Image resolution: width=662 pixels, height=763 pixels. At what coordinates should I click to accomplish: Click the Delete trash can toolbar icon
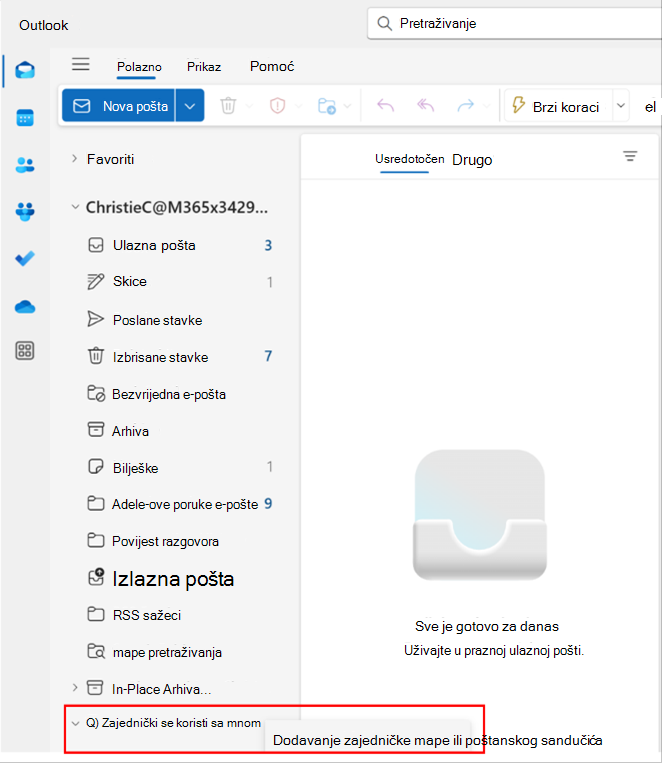click(x=228, y=106)
